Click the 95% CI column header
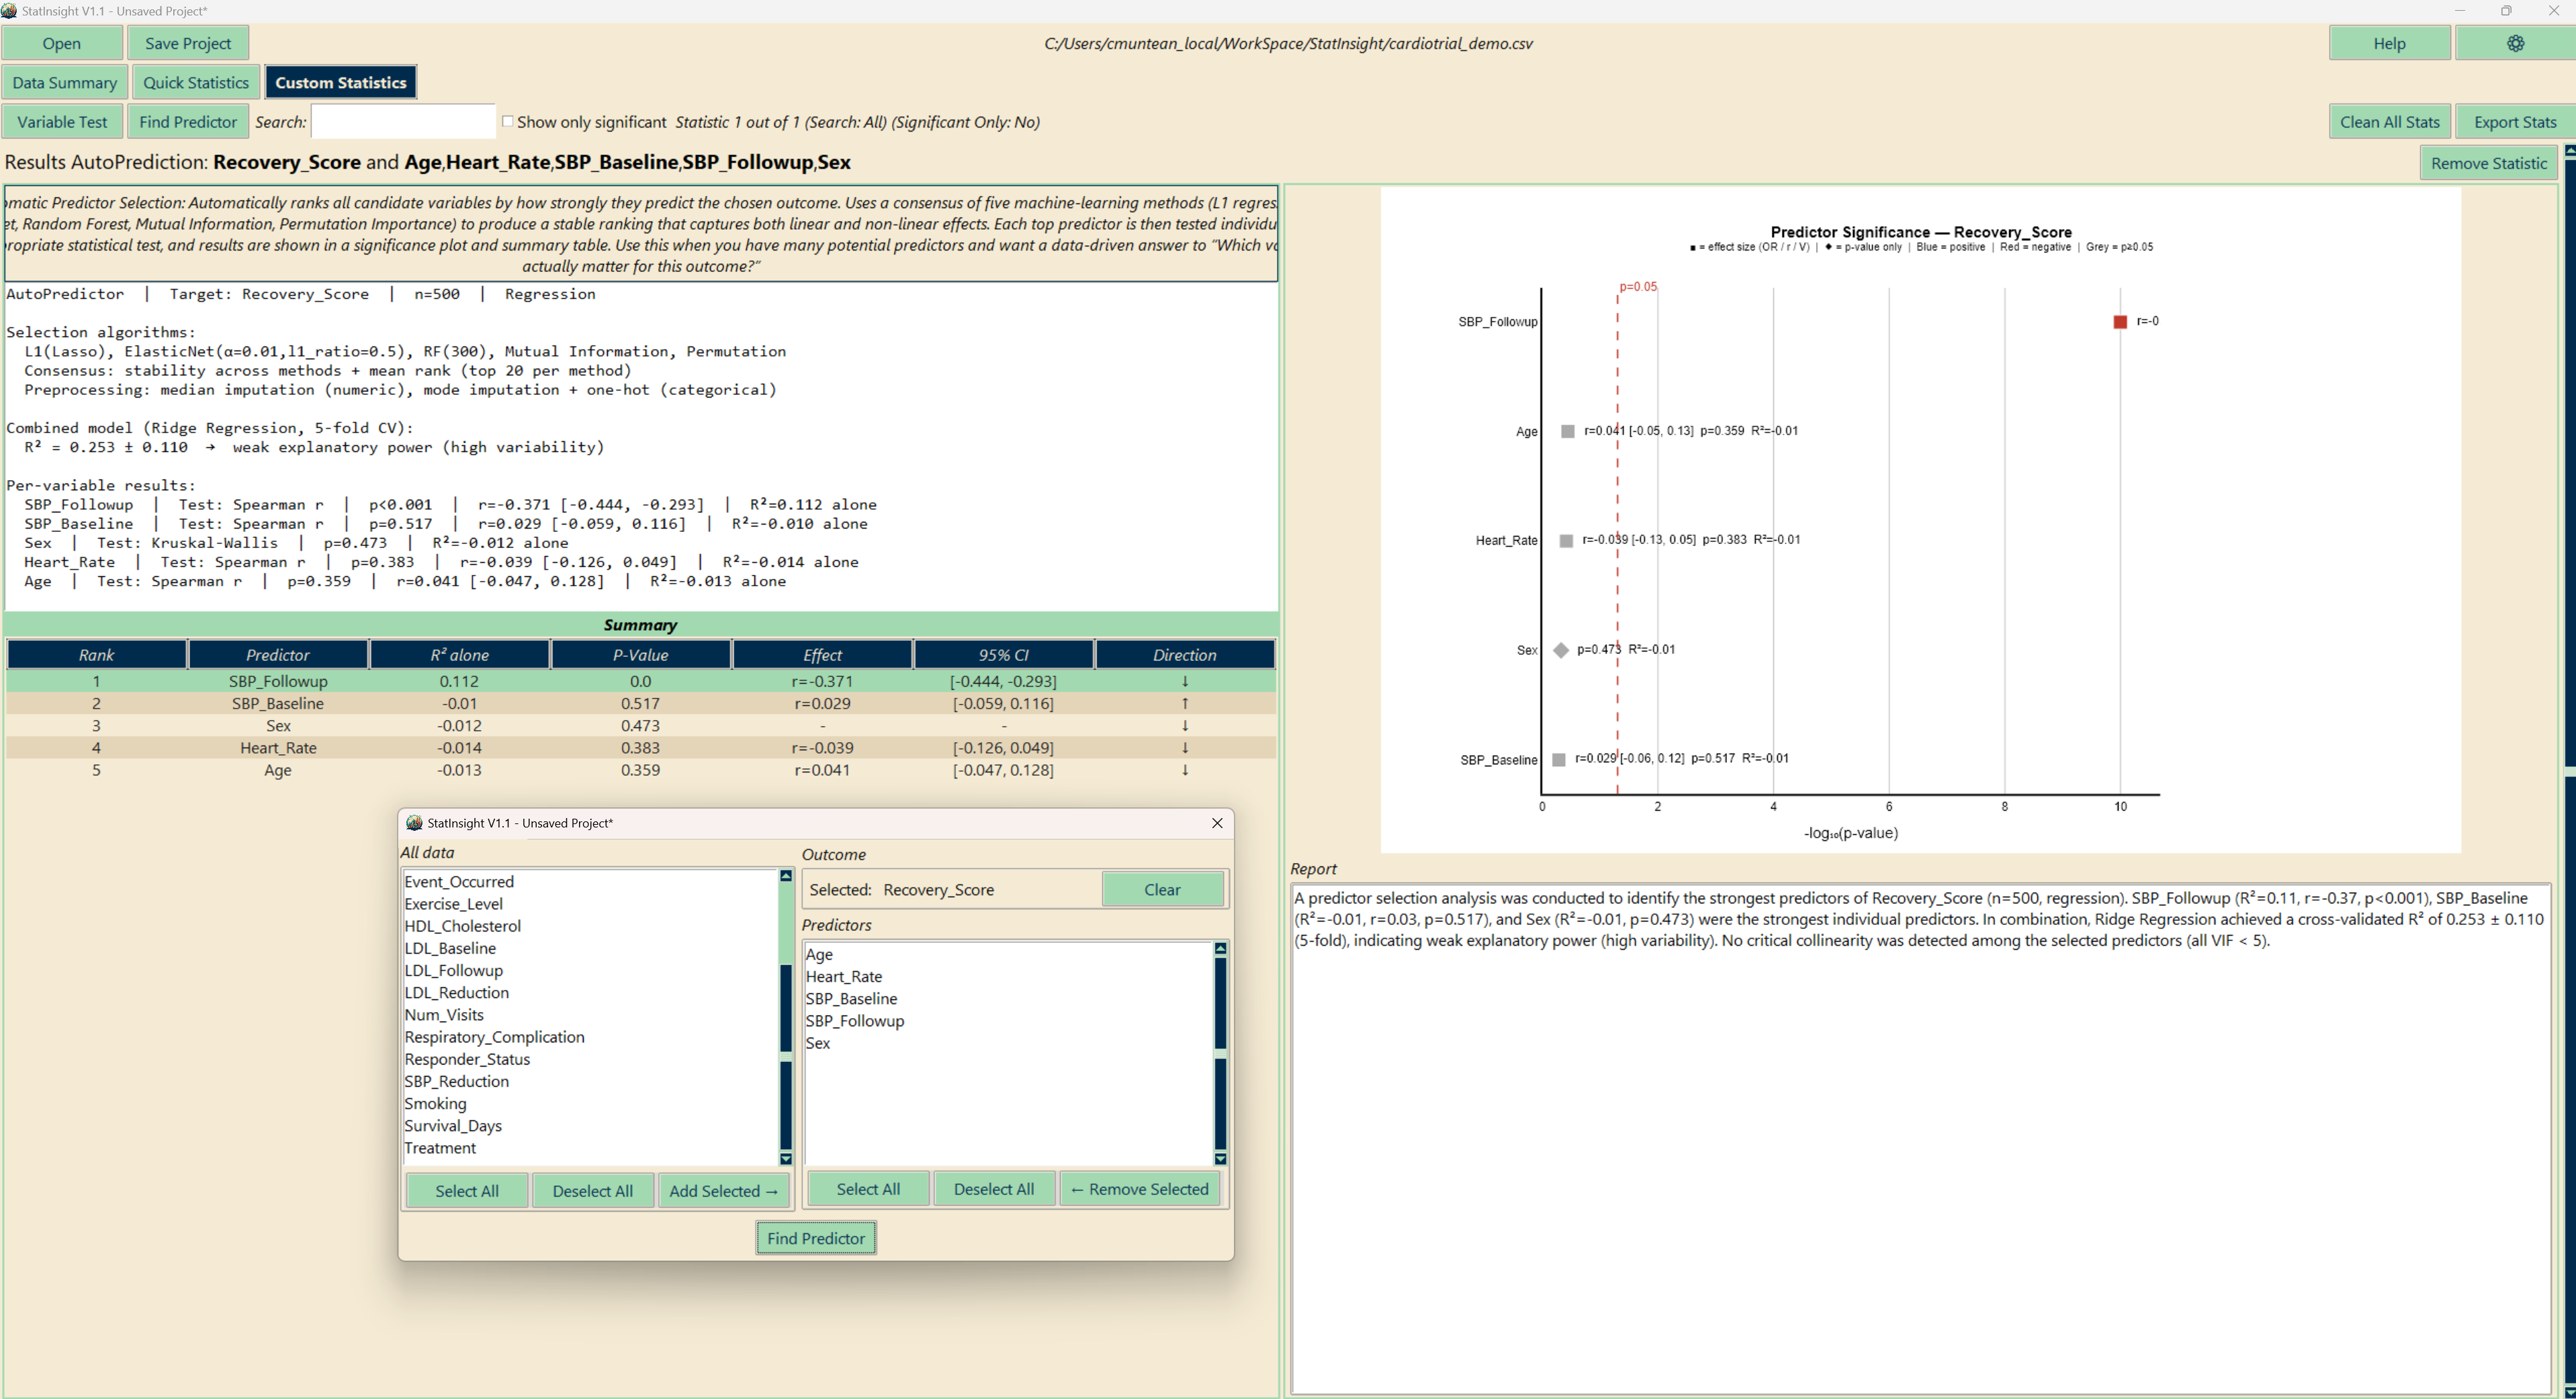Viewport: 2576px width, 1399px height. tap(1004, 654)
